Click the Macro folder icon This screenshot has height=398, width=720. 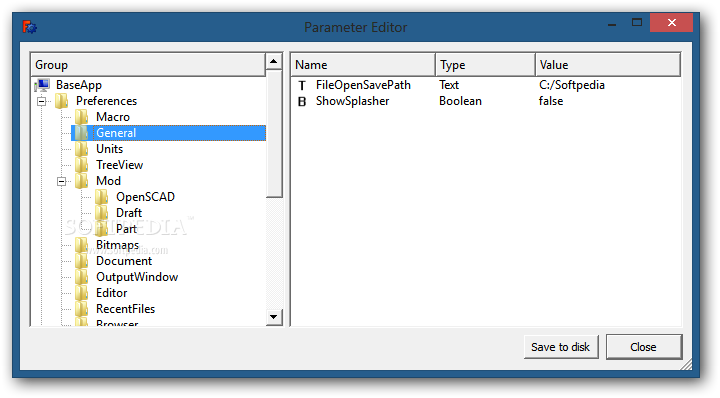(82, 117)
